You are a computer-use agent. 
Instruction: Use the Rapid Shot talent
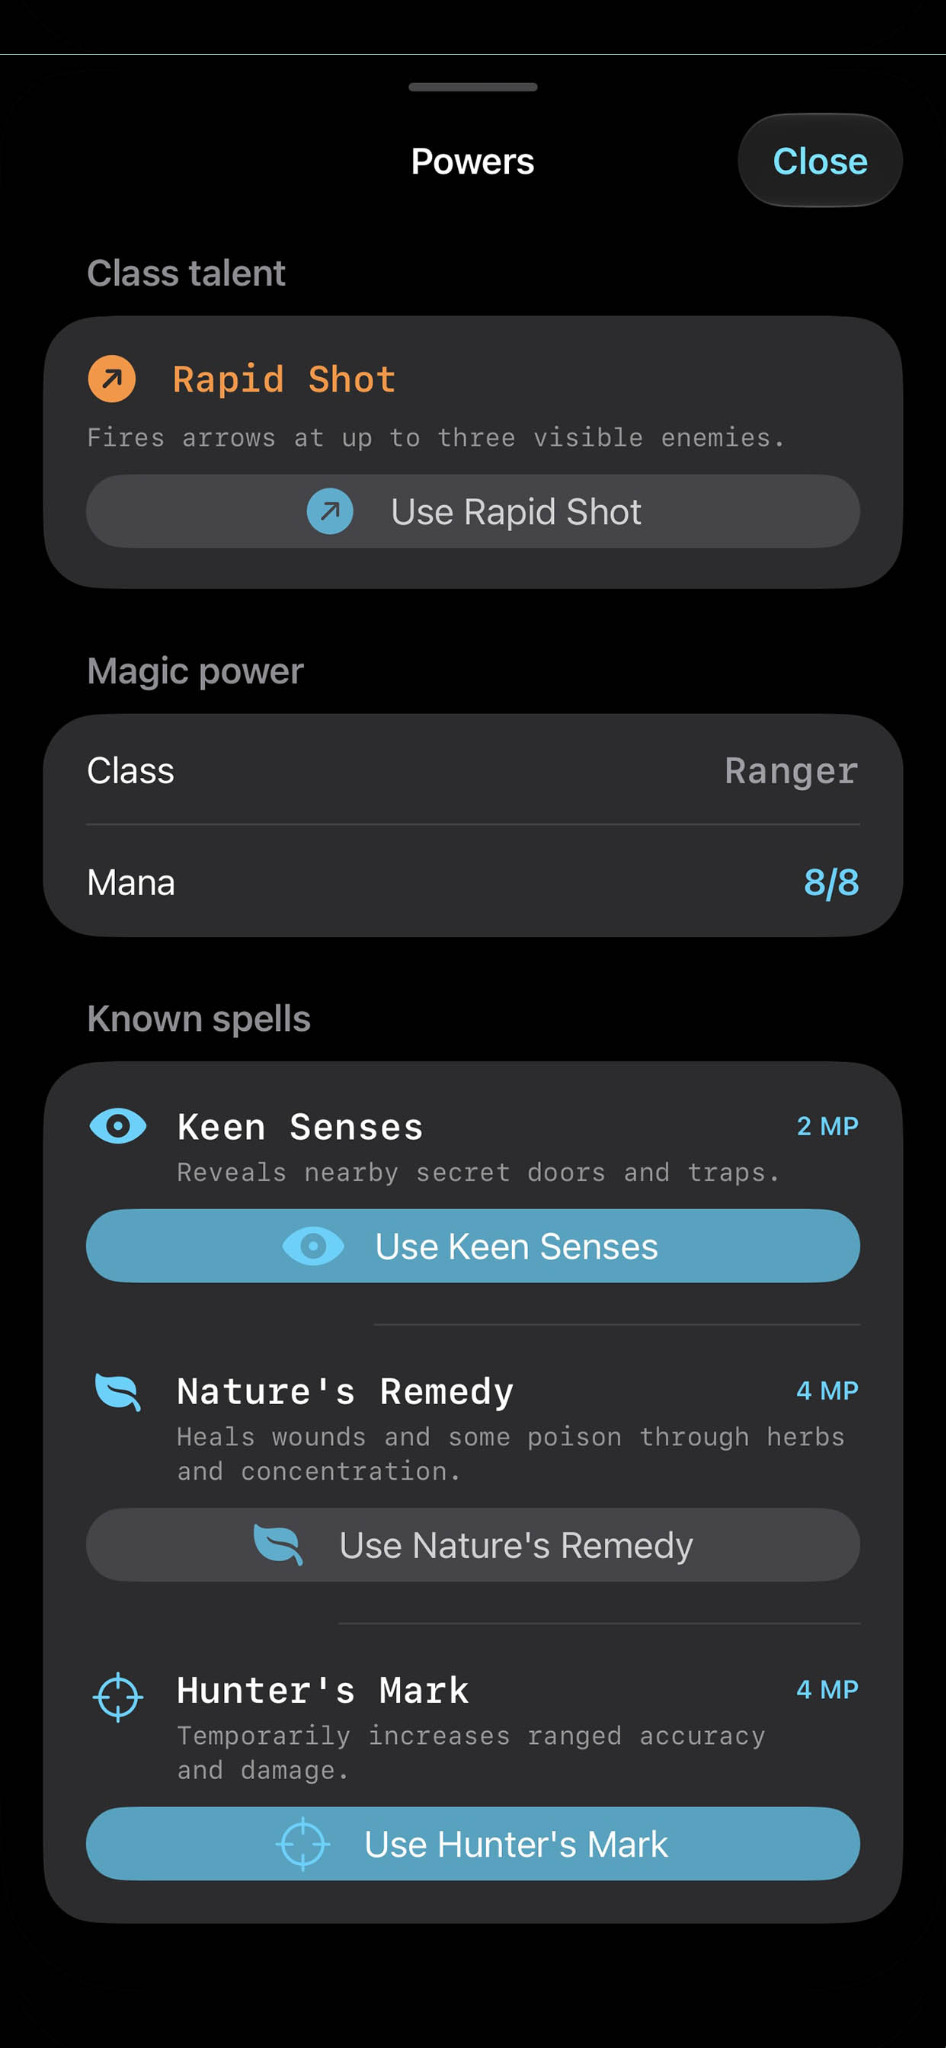click(x=473, y=511)
